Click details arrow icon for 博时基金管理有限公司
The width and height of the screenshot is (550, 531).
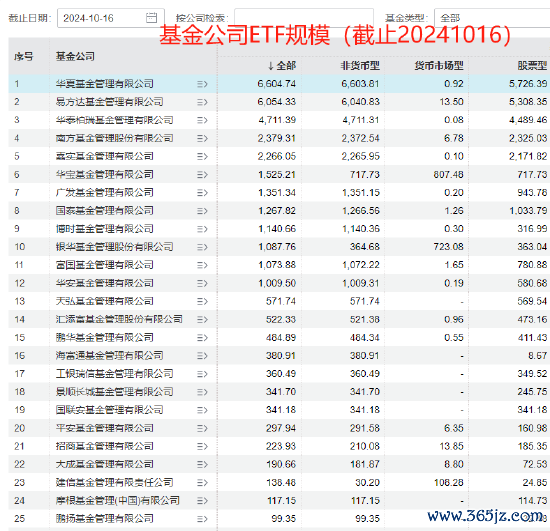click(202, 229)
